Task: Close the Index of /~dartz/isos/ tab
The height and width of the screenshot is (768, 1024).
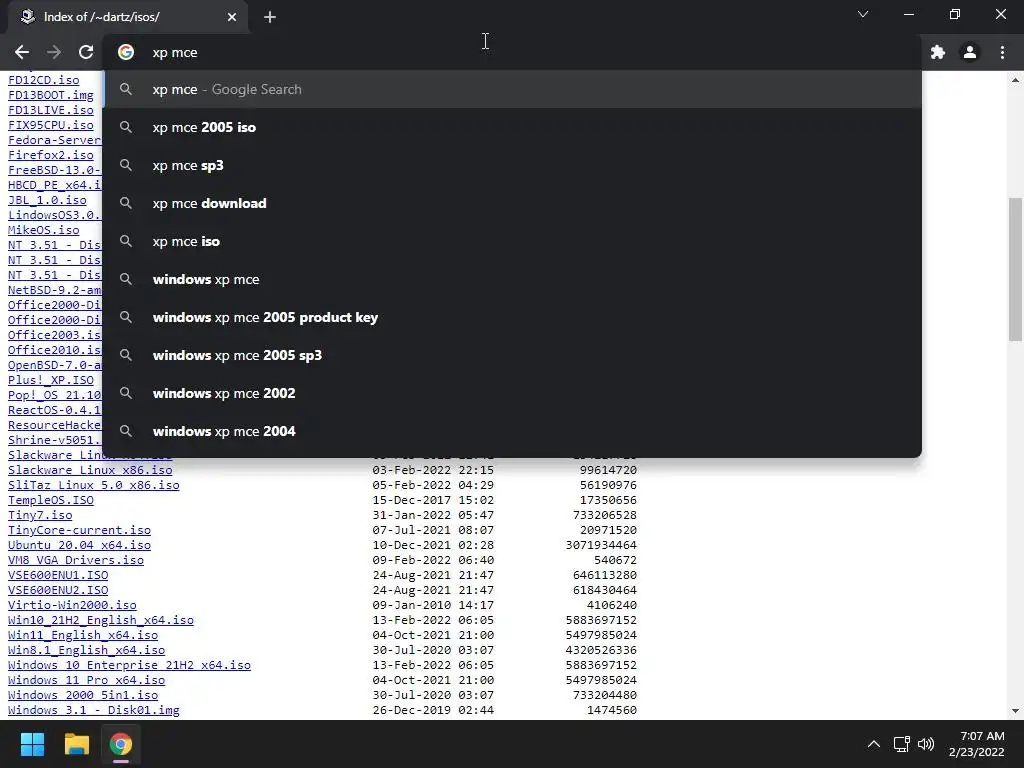Action: click(x=232, y=17)
